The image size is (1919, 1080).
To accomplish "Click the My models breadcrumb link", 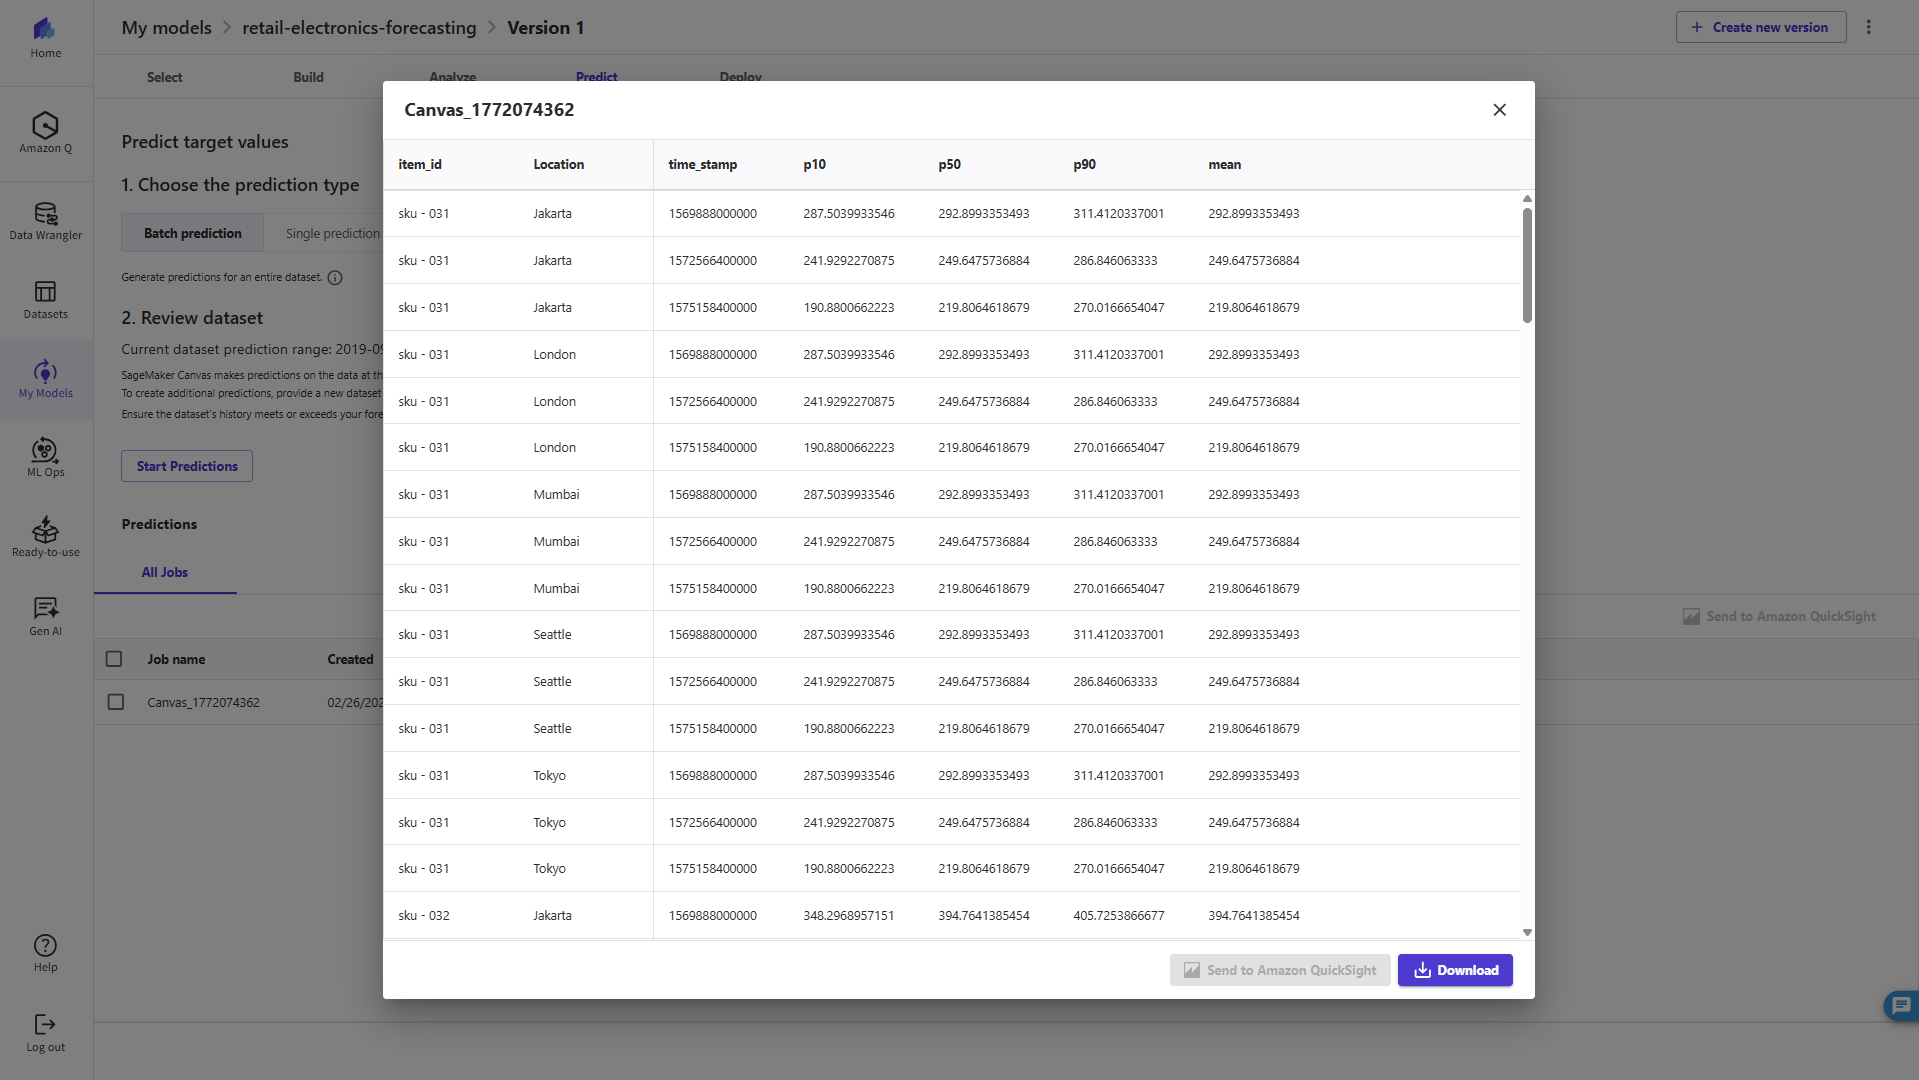I will coord(167,28).
